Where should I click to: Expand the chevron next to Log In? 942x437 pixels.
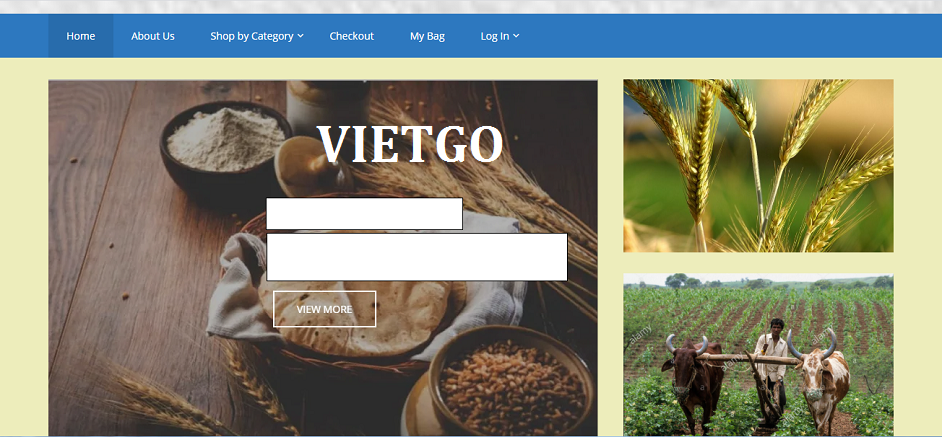point(516,36)
